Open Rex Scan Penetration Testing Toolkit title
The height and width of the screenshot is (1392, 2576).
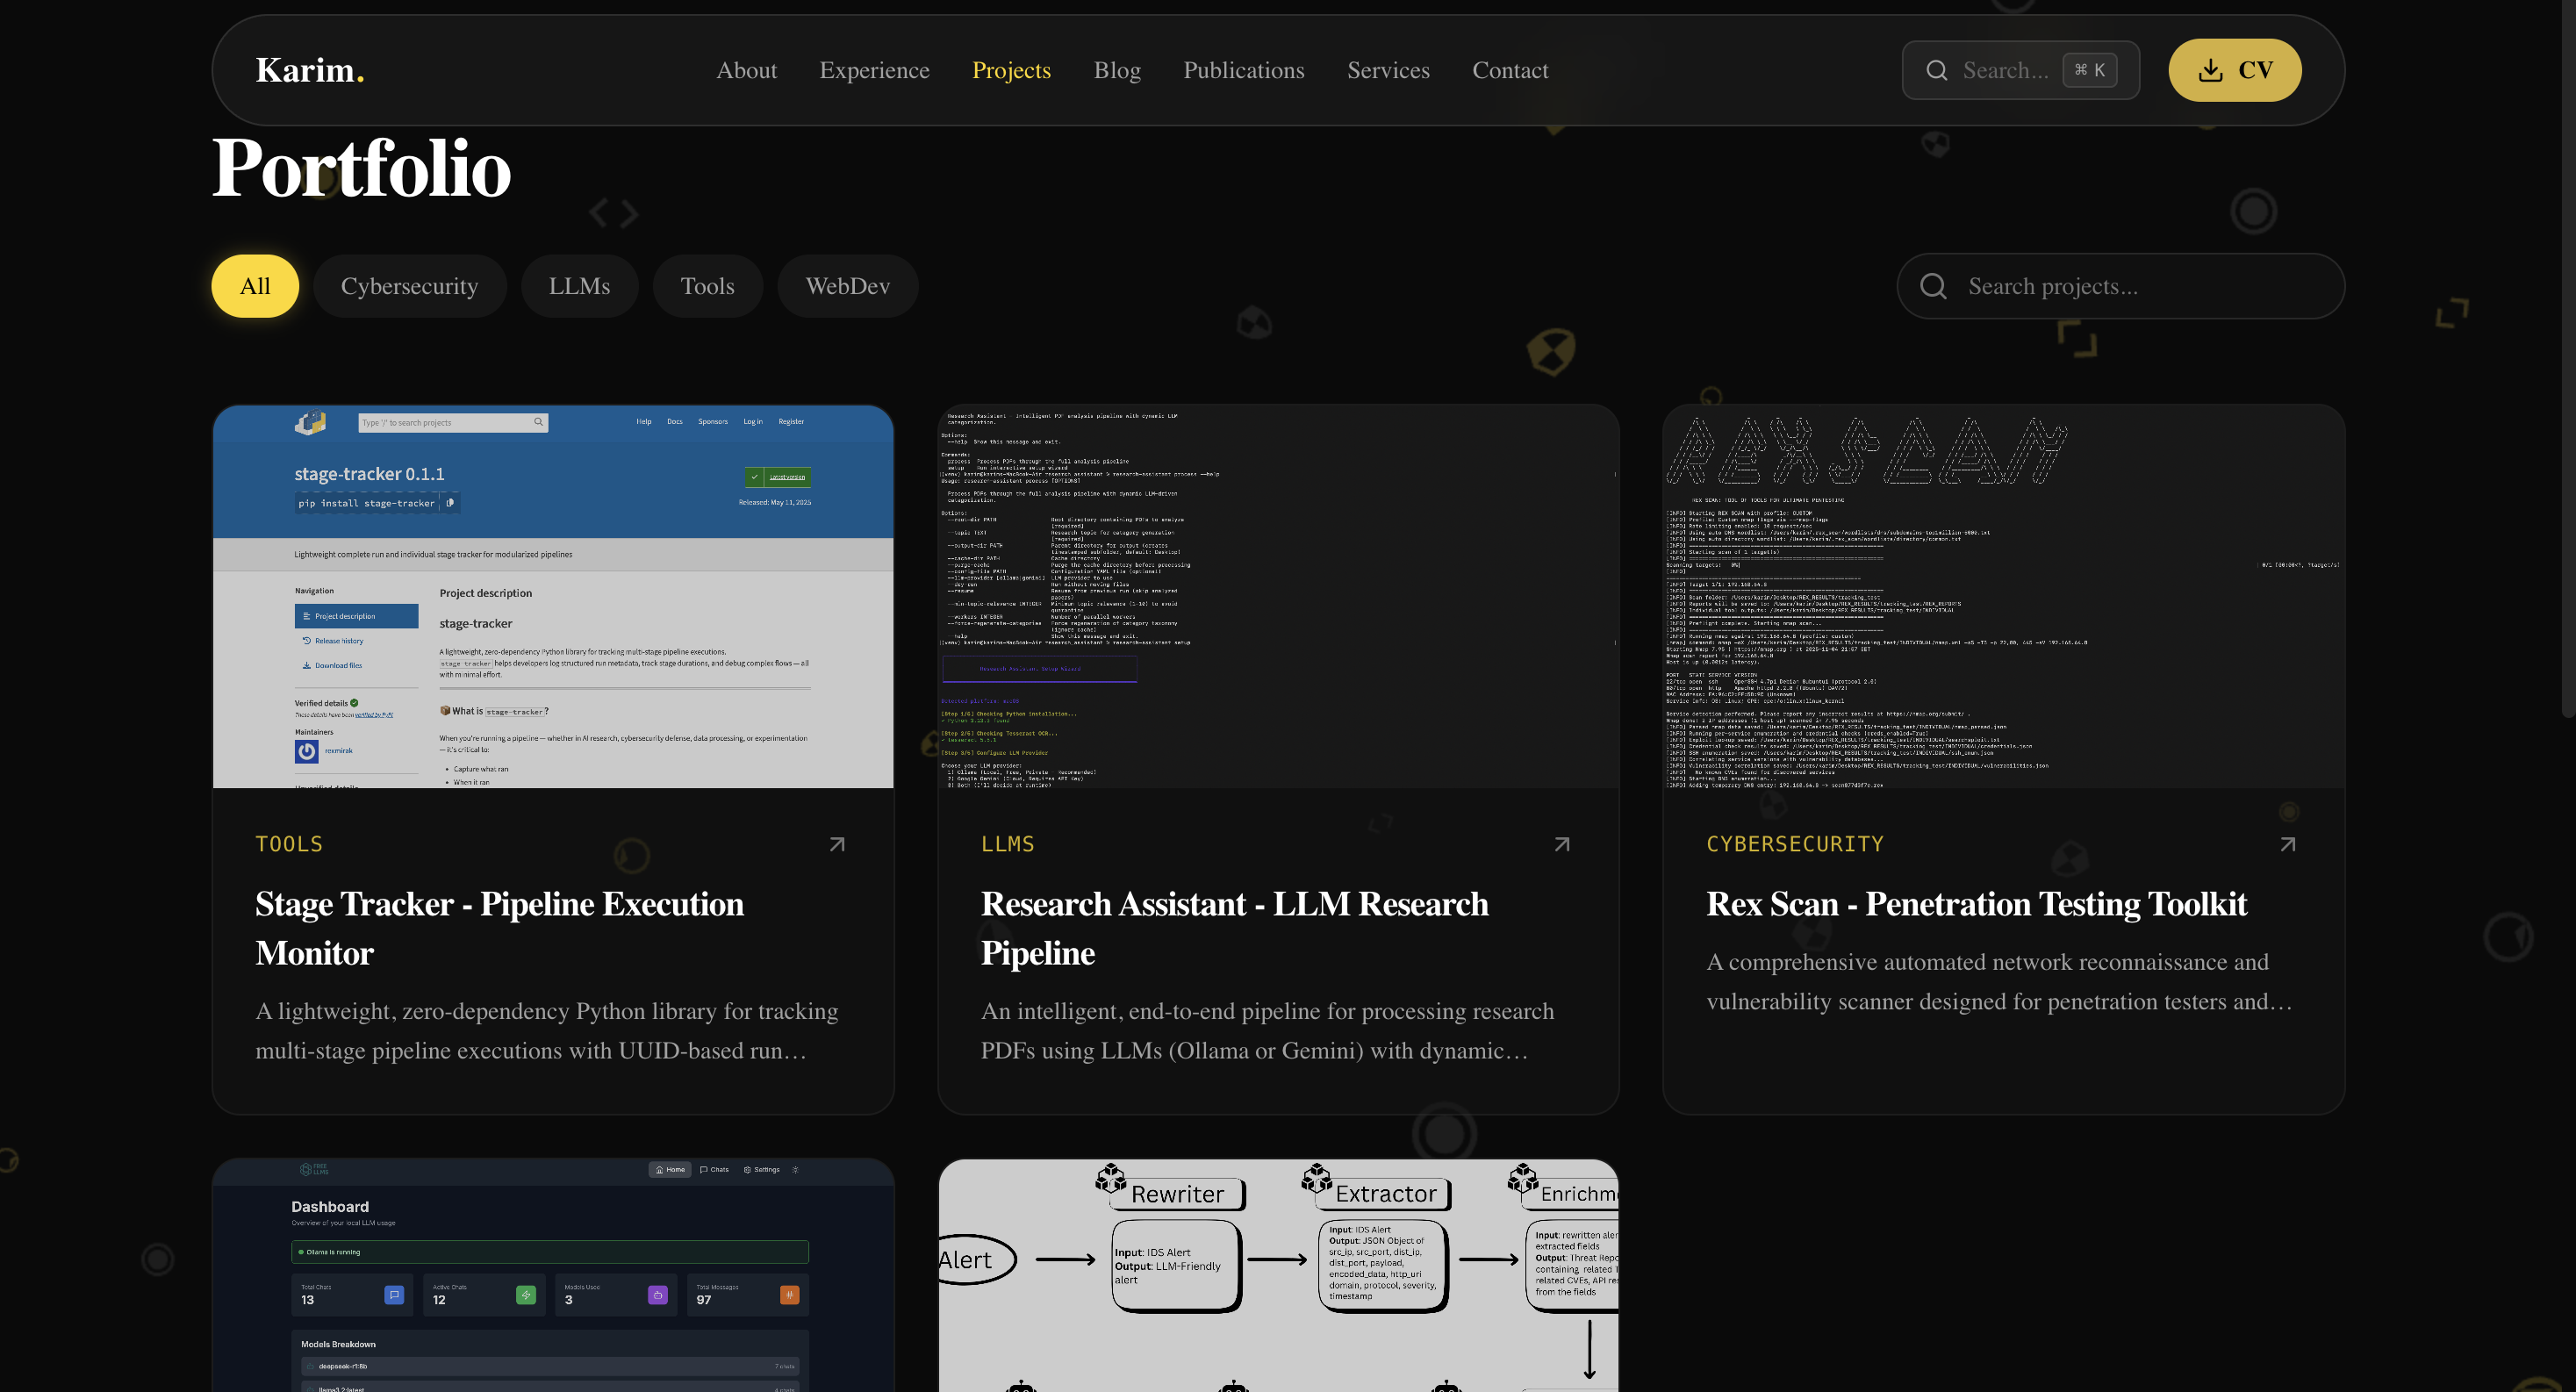(x=1976, y=904)
